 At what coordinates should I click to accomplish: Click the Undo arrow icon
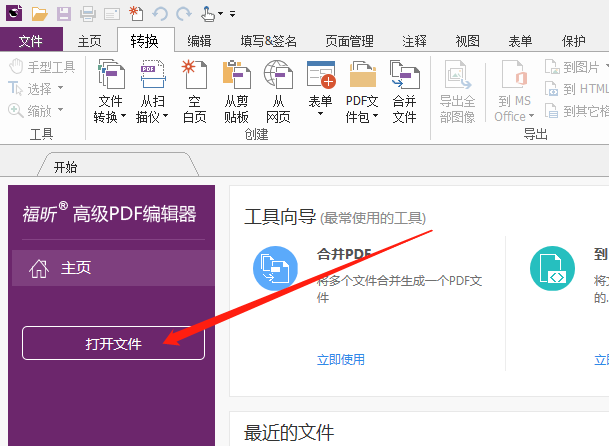160,14
